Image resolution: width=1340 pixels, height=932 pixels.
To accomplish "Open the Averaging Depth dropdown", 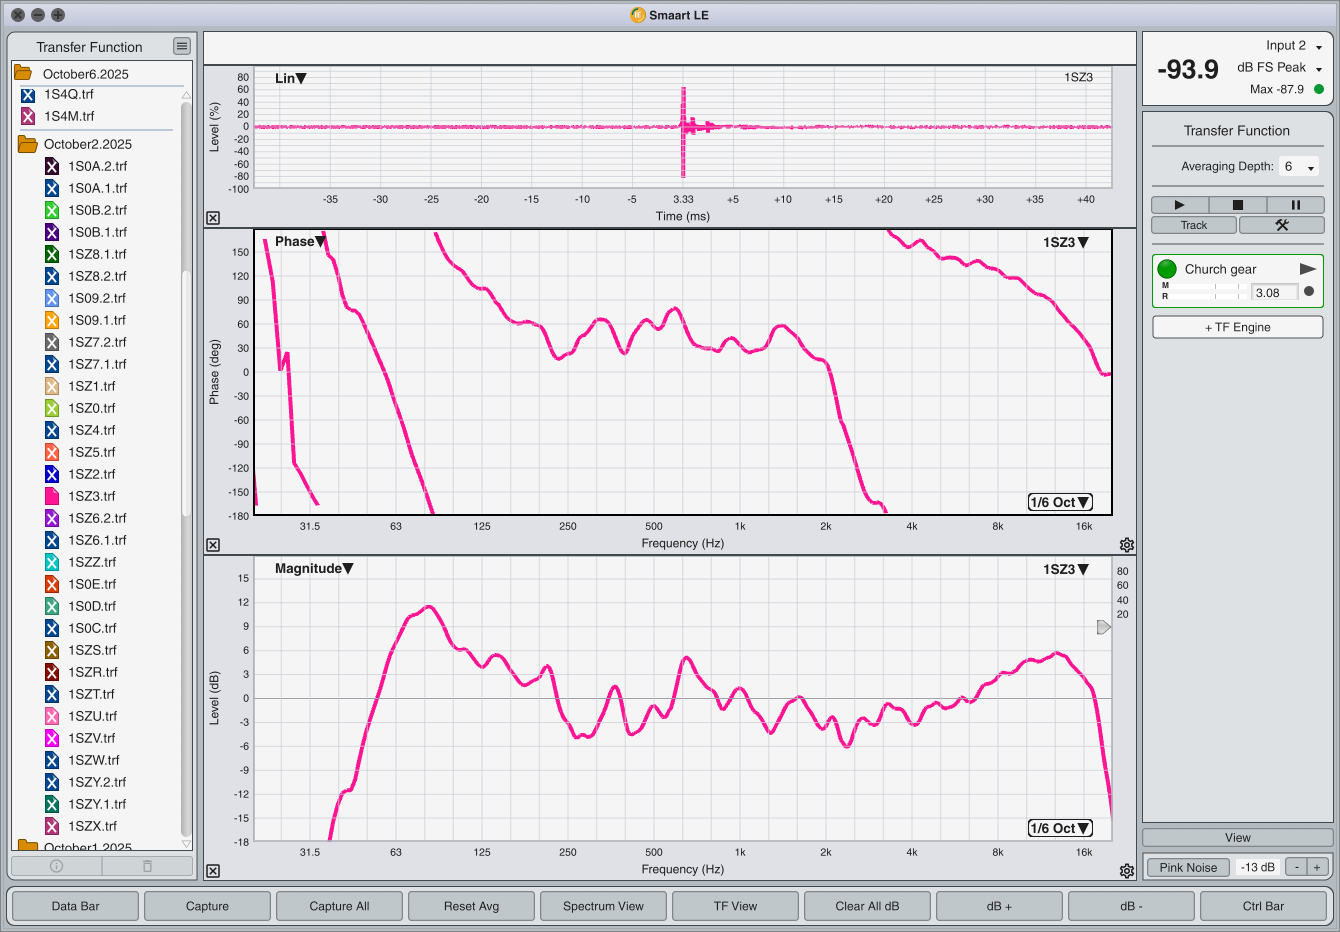I will click(x=1299, y=167).
